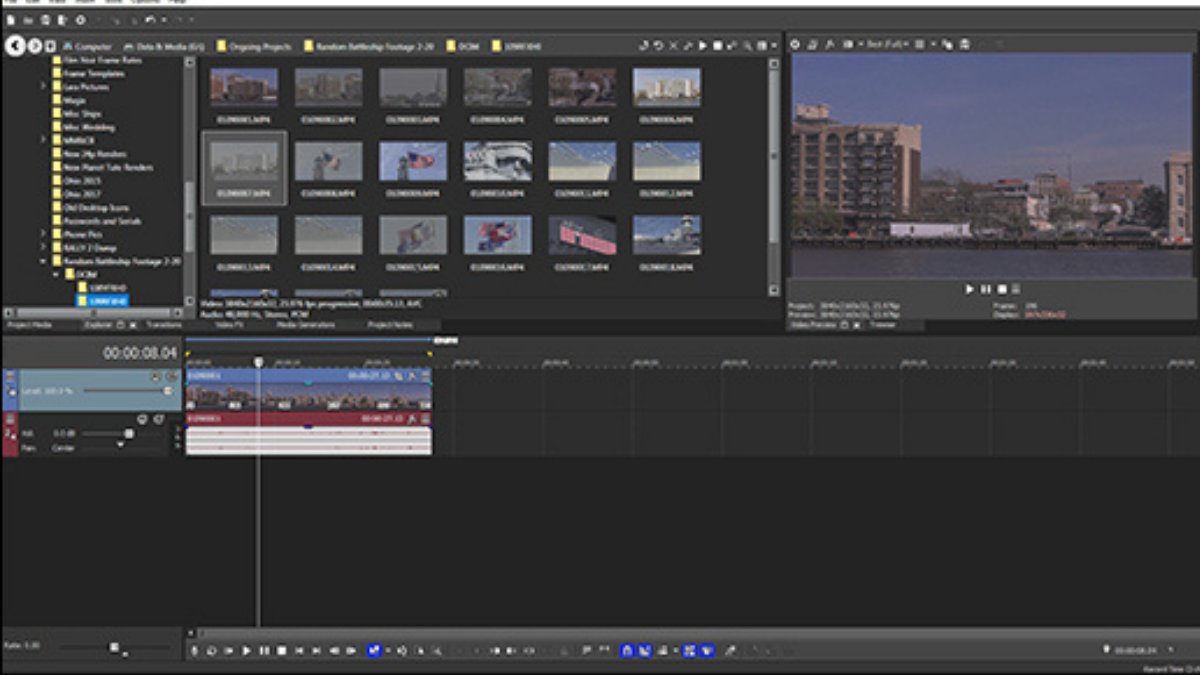The height and width of the screenshot is (675, 1200).
Task: Toggle Enable Snapping on timeline toolbar
Action: pyautogui.click(x=627, y=650)
